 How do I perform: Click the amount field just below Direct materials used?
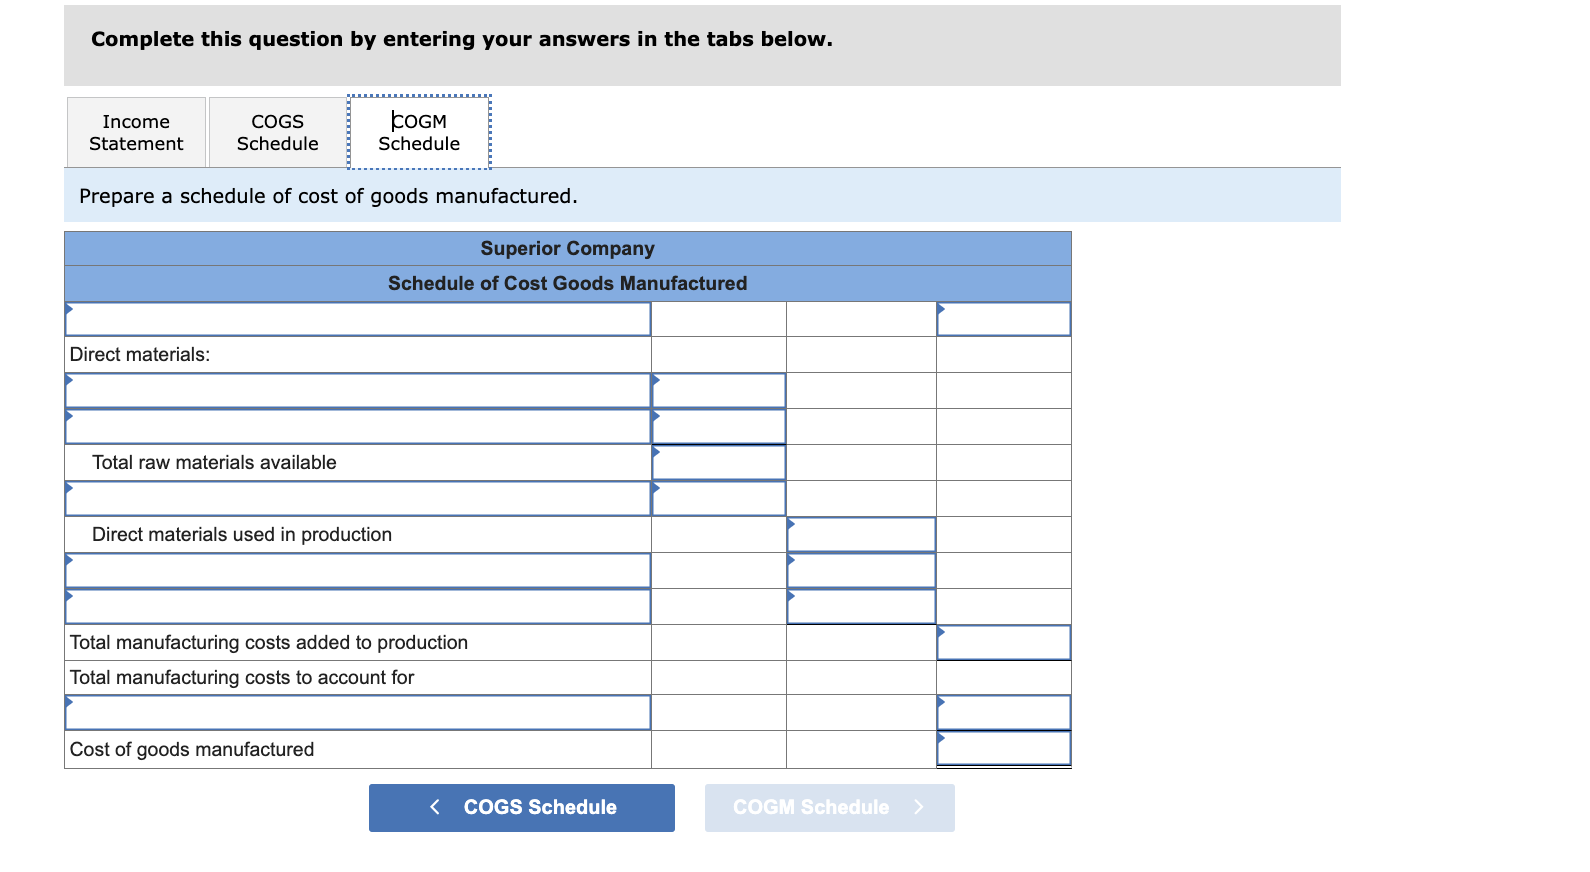[x=861, y=570]
